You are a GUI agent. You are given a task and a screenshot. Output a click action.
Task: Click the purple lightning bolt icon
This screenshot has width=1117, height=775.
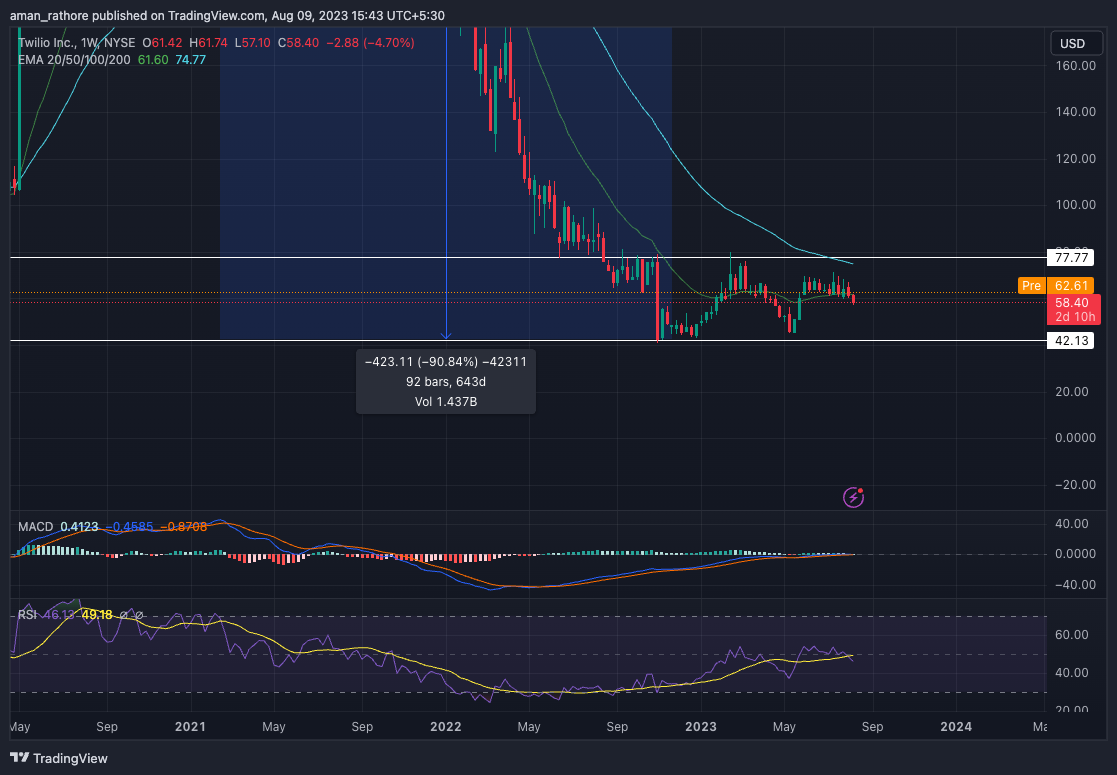(853, 497)
